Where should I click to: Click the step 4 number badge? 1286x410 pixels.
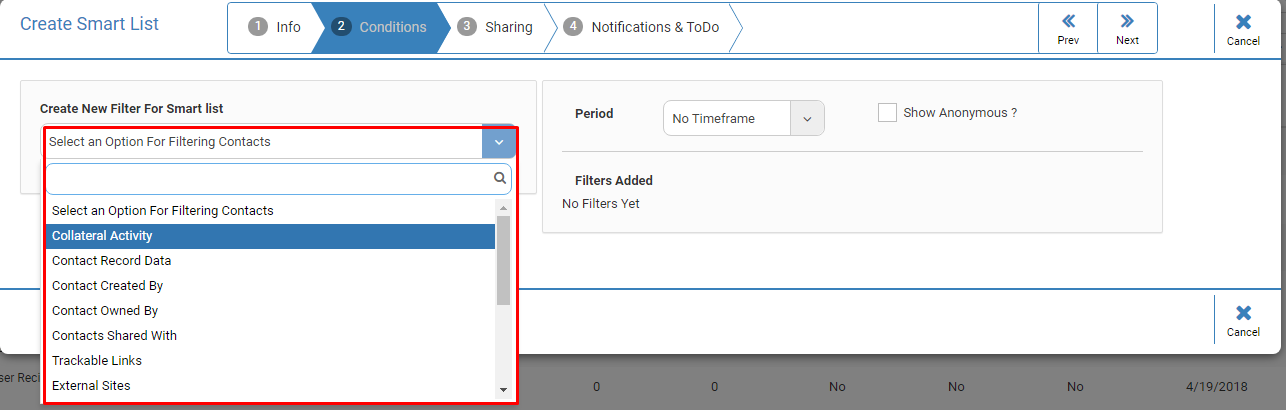[x=573, y=27]
